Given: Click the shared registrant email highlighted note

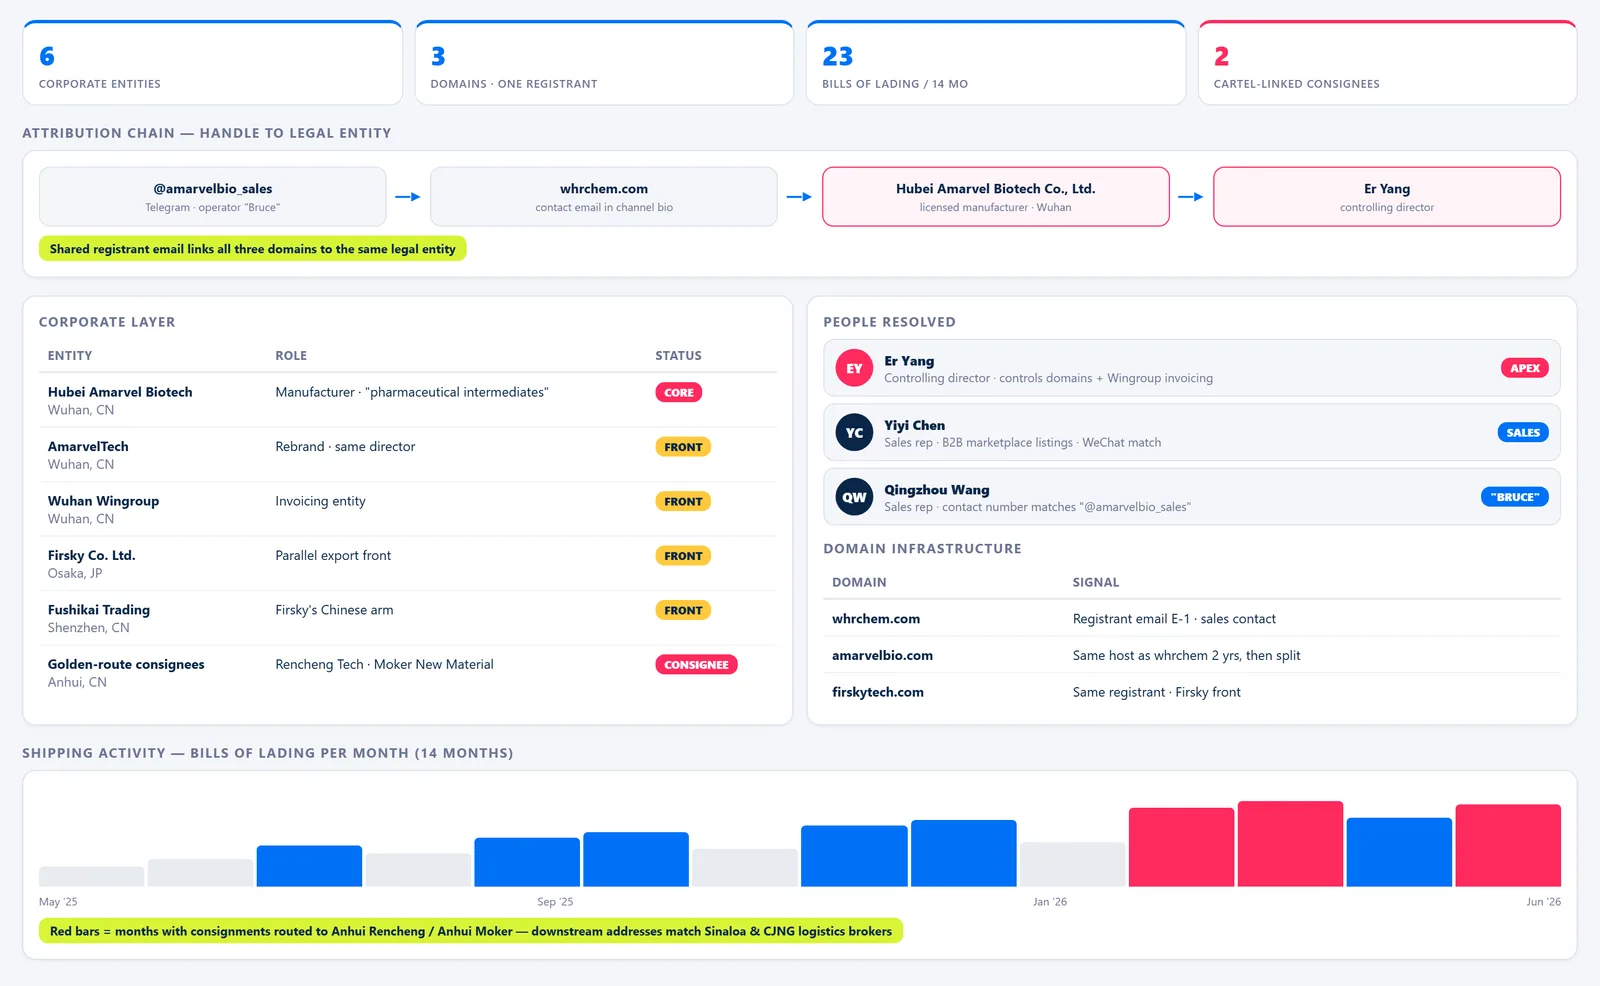Looking at the screenshot, I should point(253,249).
